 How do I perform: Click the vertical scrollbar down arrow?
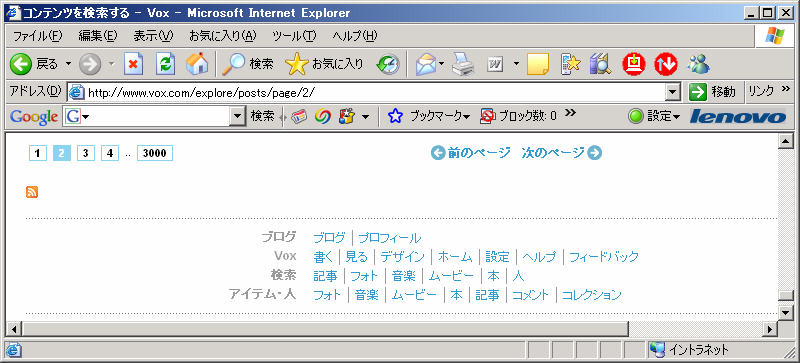click(x=785, y=312)
